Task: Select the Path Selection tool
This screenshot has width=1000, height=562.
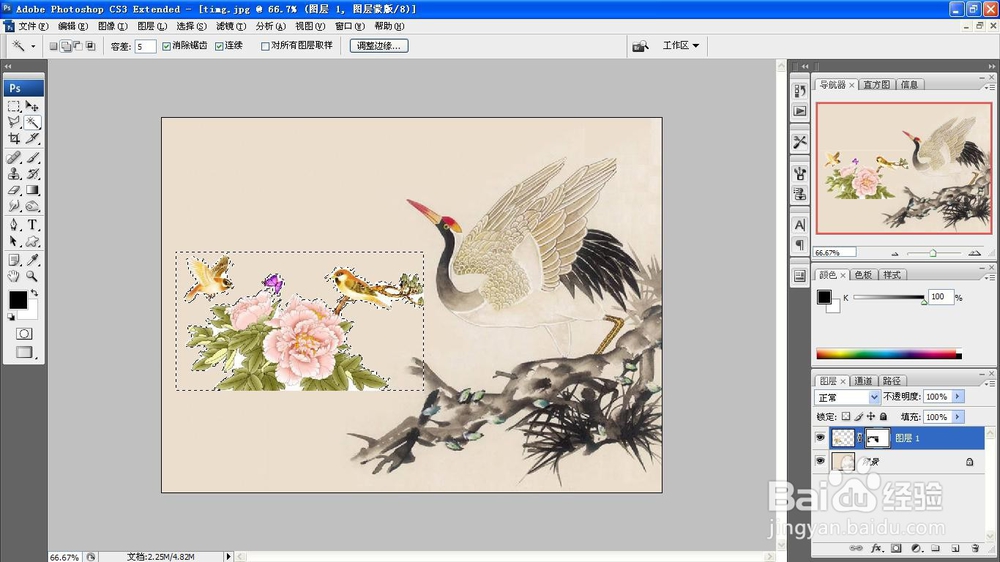Action: 14,241
